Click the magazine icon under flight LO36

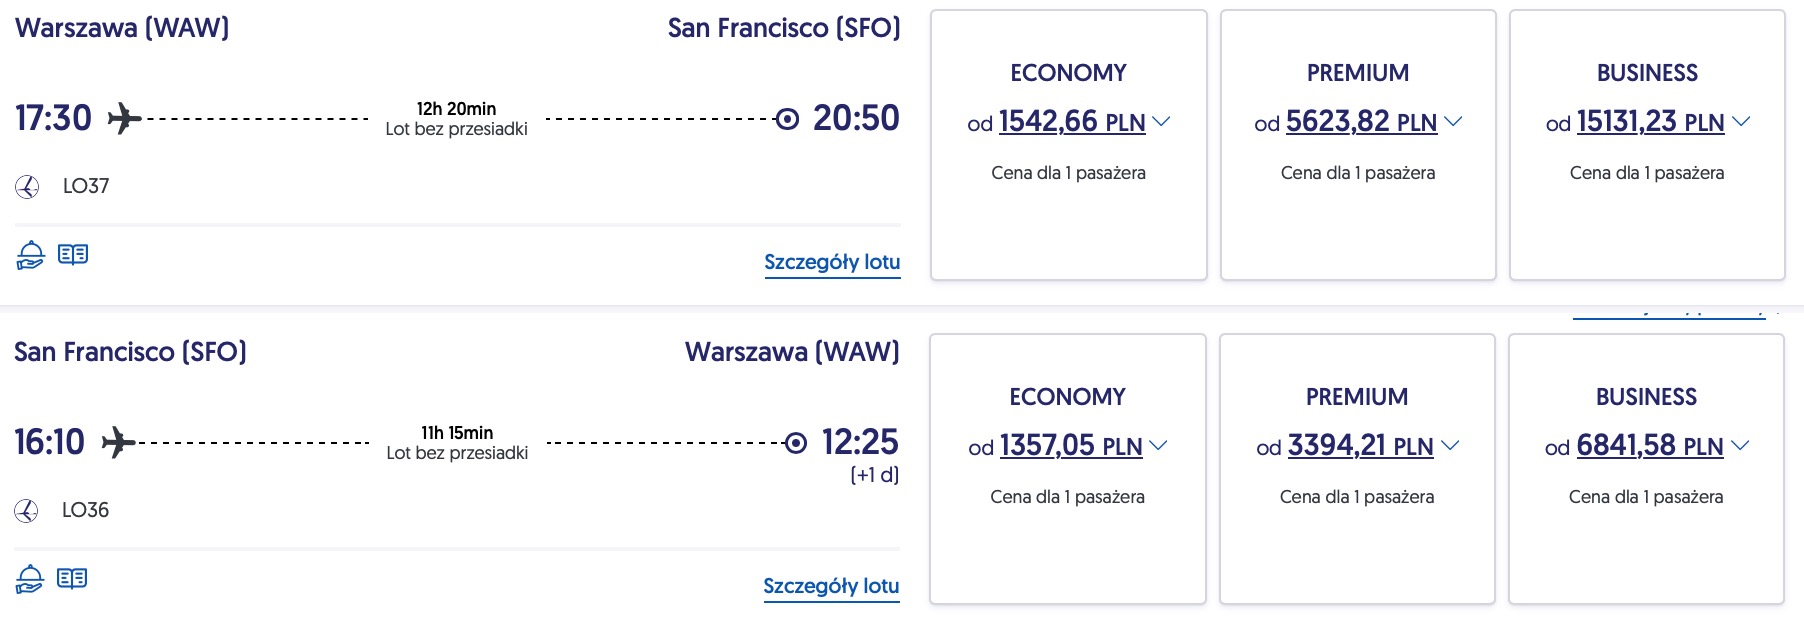click(x=72, y=579)
